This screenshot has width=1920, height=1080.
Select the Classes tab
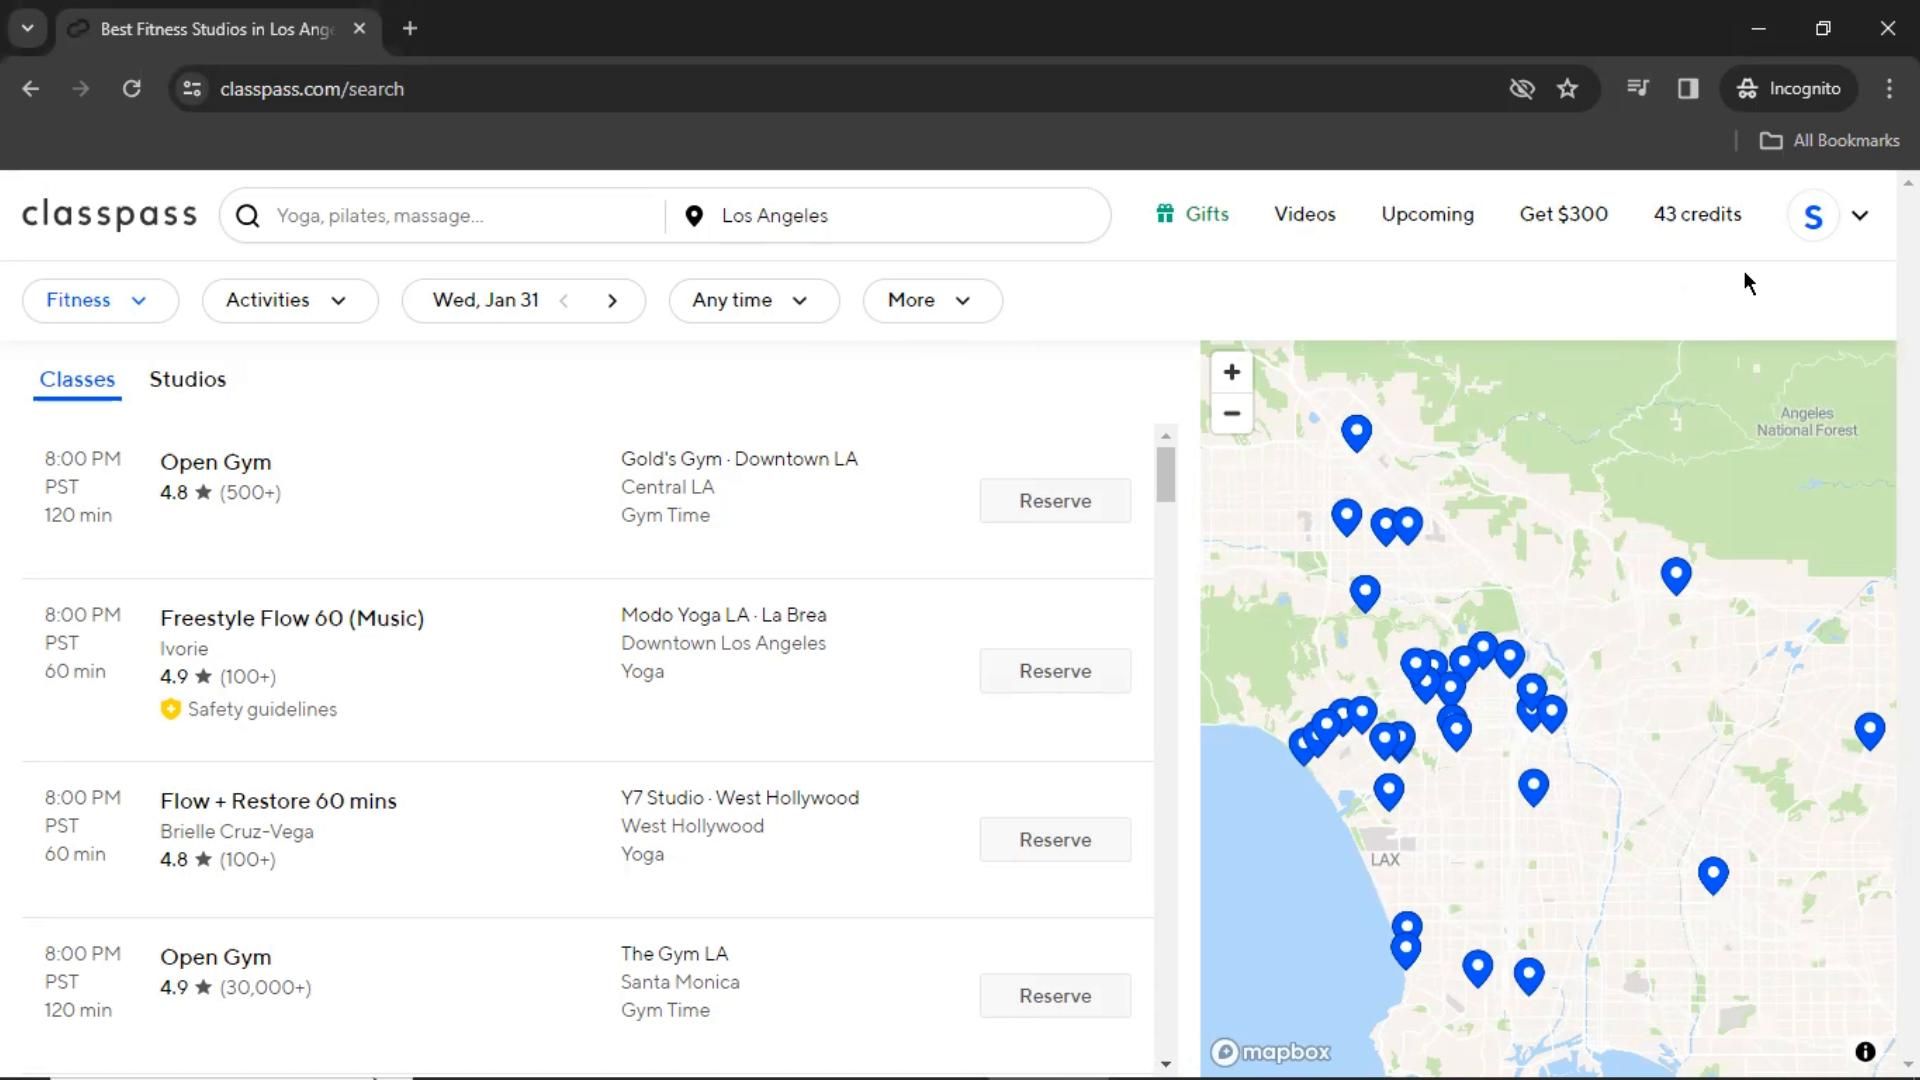77,380
